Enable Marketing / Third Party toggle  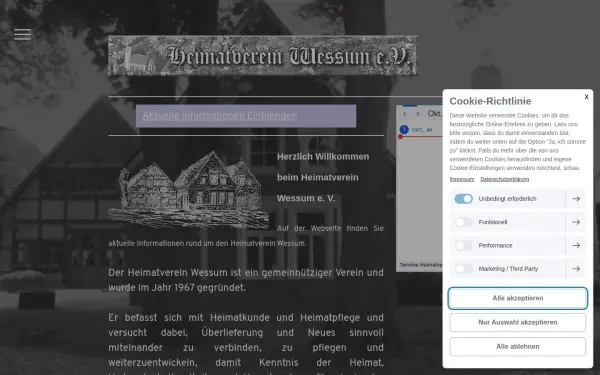pyautogui.click(x=463, y=269)
